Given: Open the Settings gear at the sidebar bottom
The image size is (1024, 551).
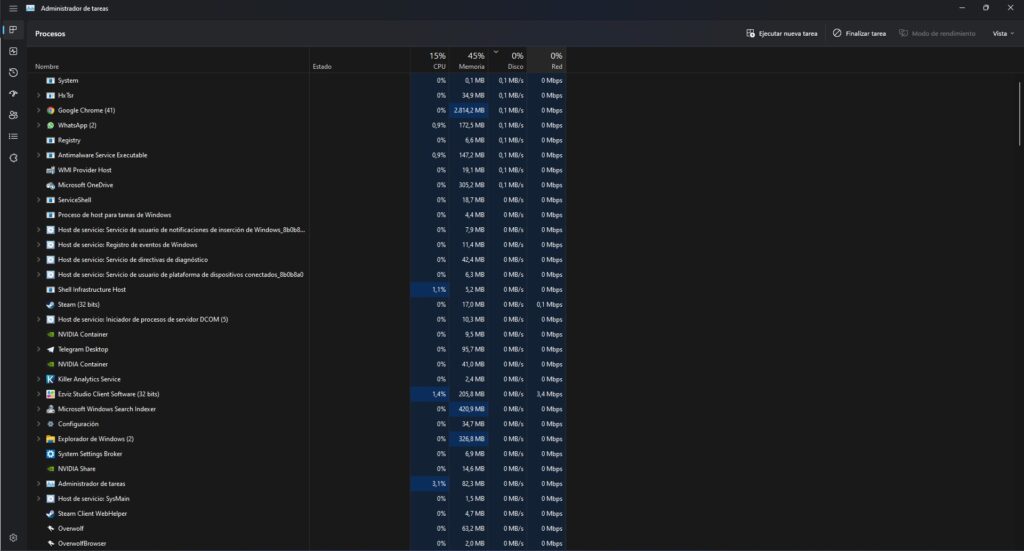Looking at the screenshot, I should click(13, 537).
